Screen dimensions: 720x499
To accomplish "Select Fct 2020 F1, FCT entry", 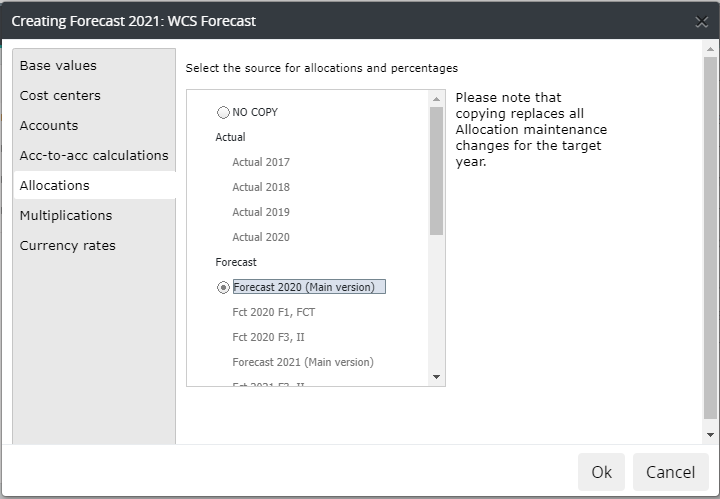I will pyautogui.click(x=274, y=312).
